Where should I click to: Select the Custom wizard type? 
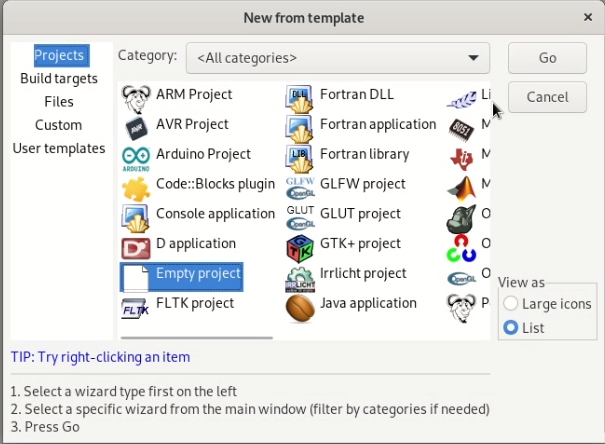point(59,125)
